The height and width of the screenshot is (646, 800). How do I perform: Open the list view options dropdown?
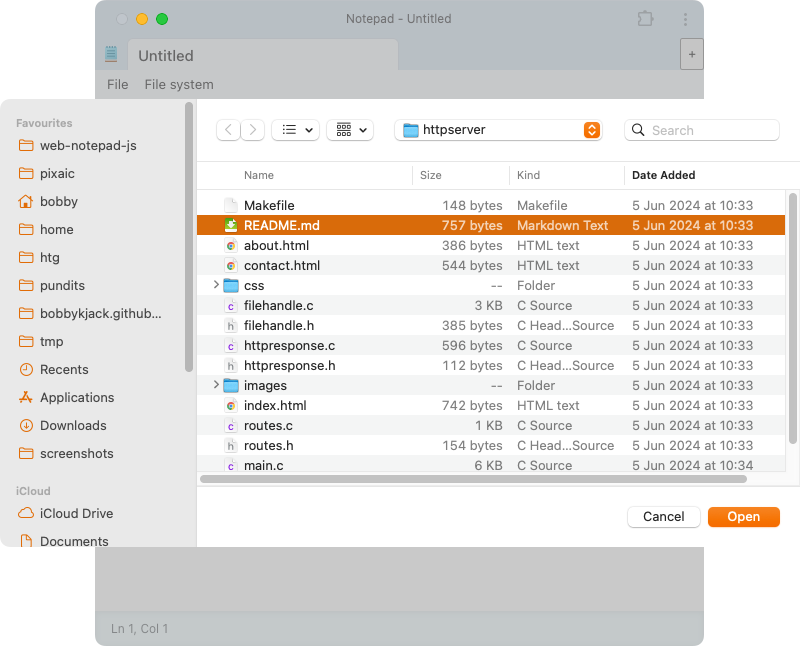(295, 130)
